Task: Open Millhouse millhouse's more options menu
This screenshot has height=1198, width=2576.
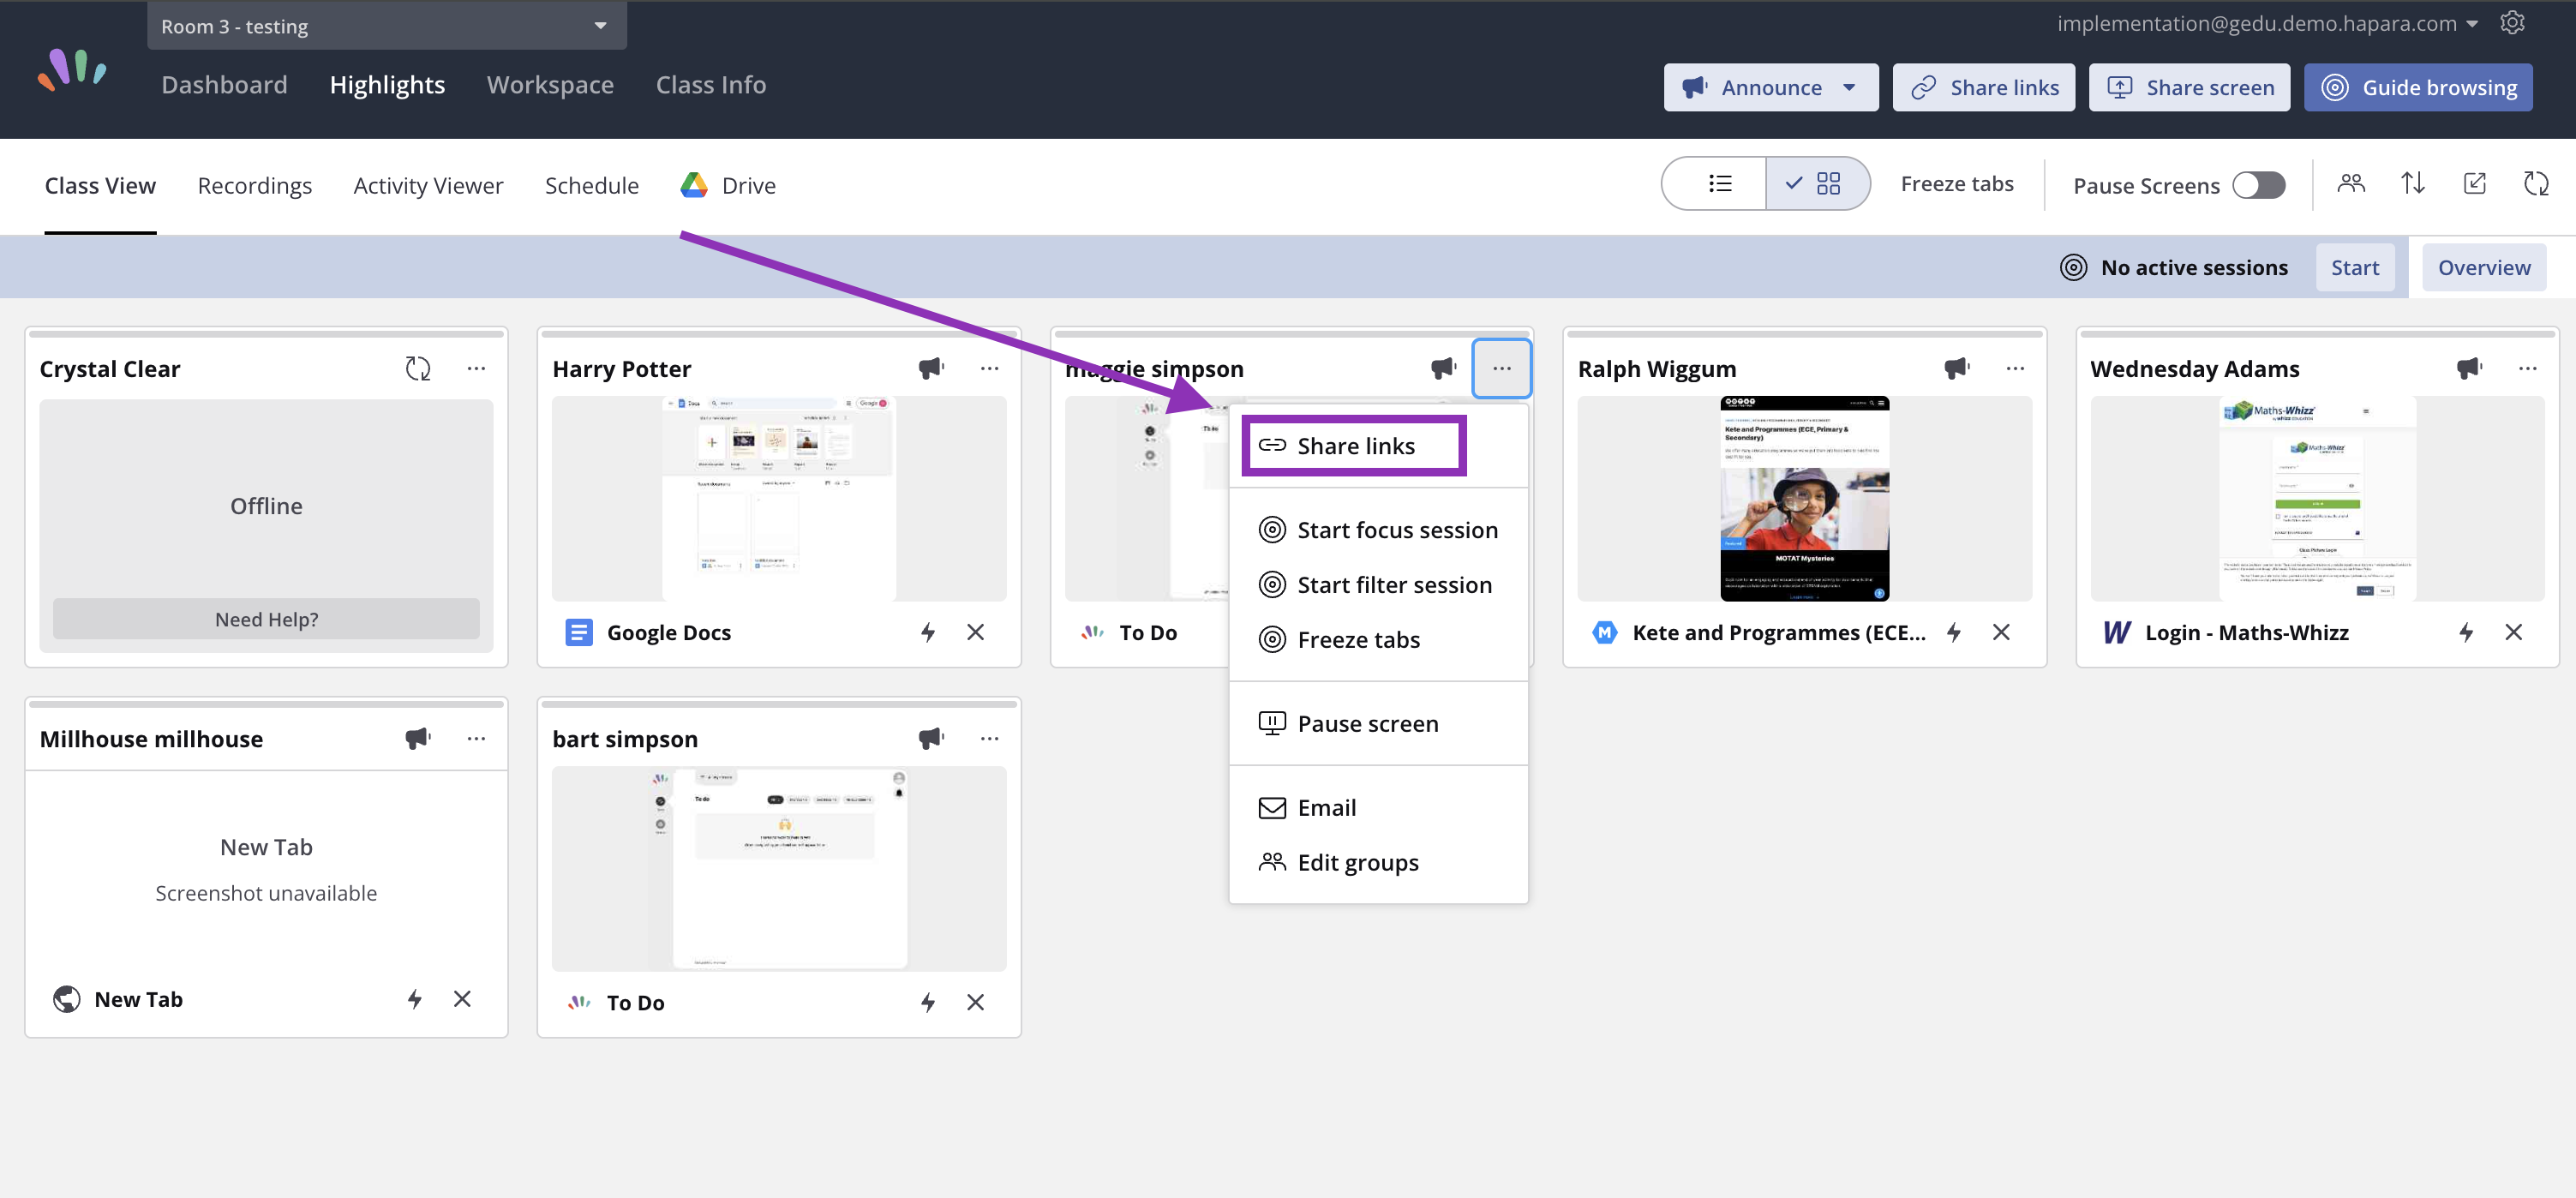Action: pyautogui.click(x=476, y=738)
